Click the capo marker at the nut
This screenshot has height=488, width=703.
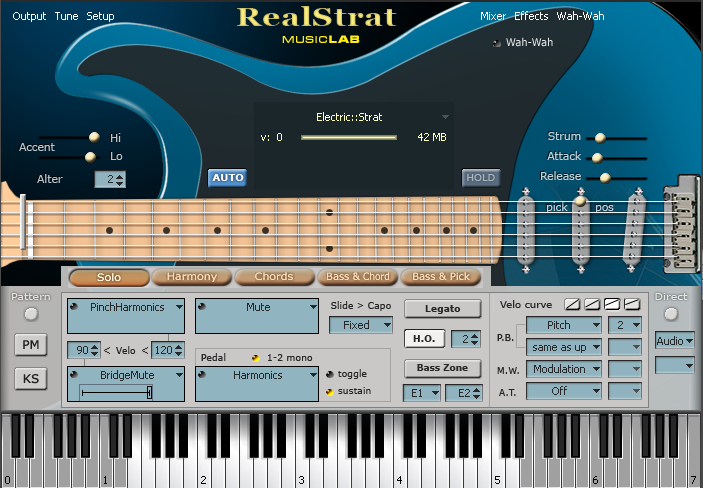click(x=23, y=222)
